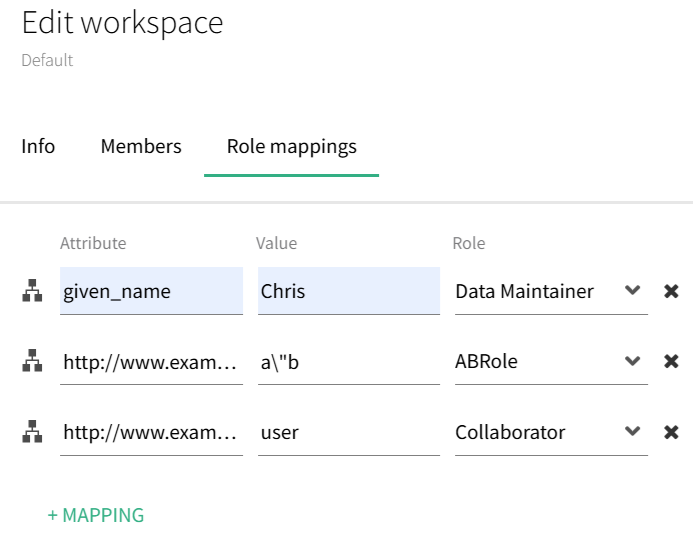Edit the a\"b value field

coord(349,362)
